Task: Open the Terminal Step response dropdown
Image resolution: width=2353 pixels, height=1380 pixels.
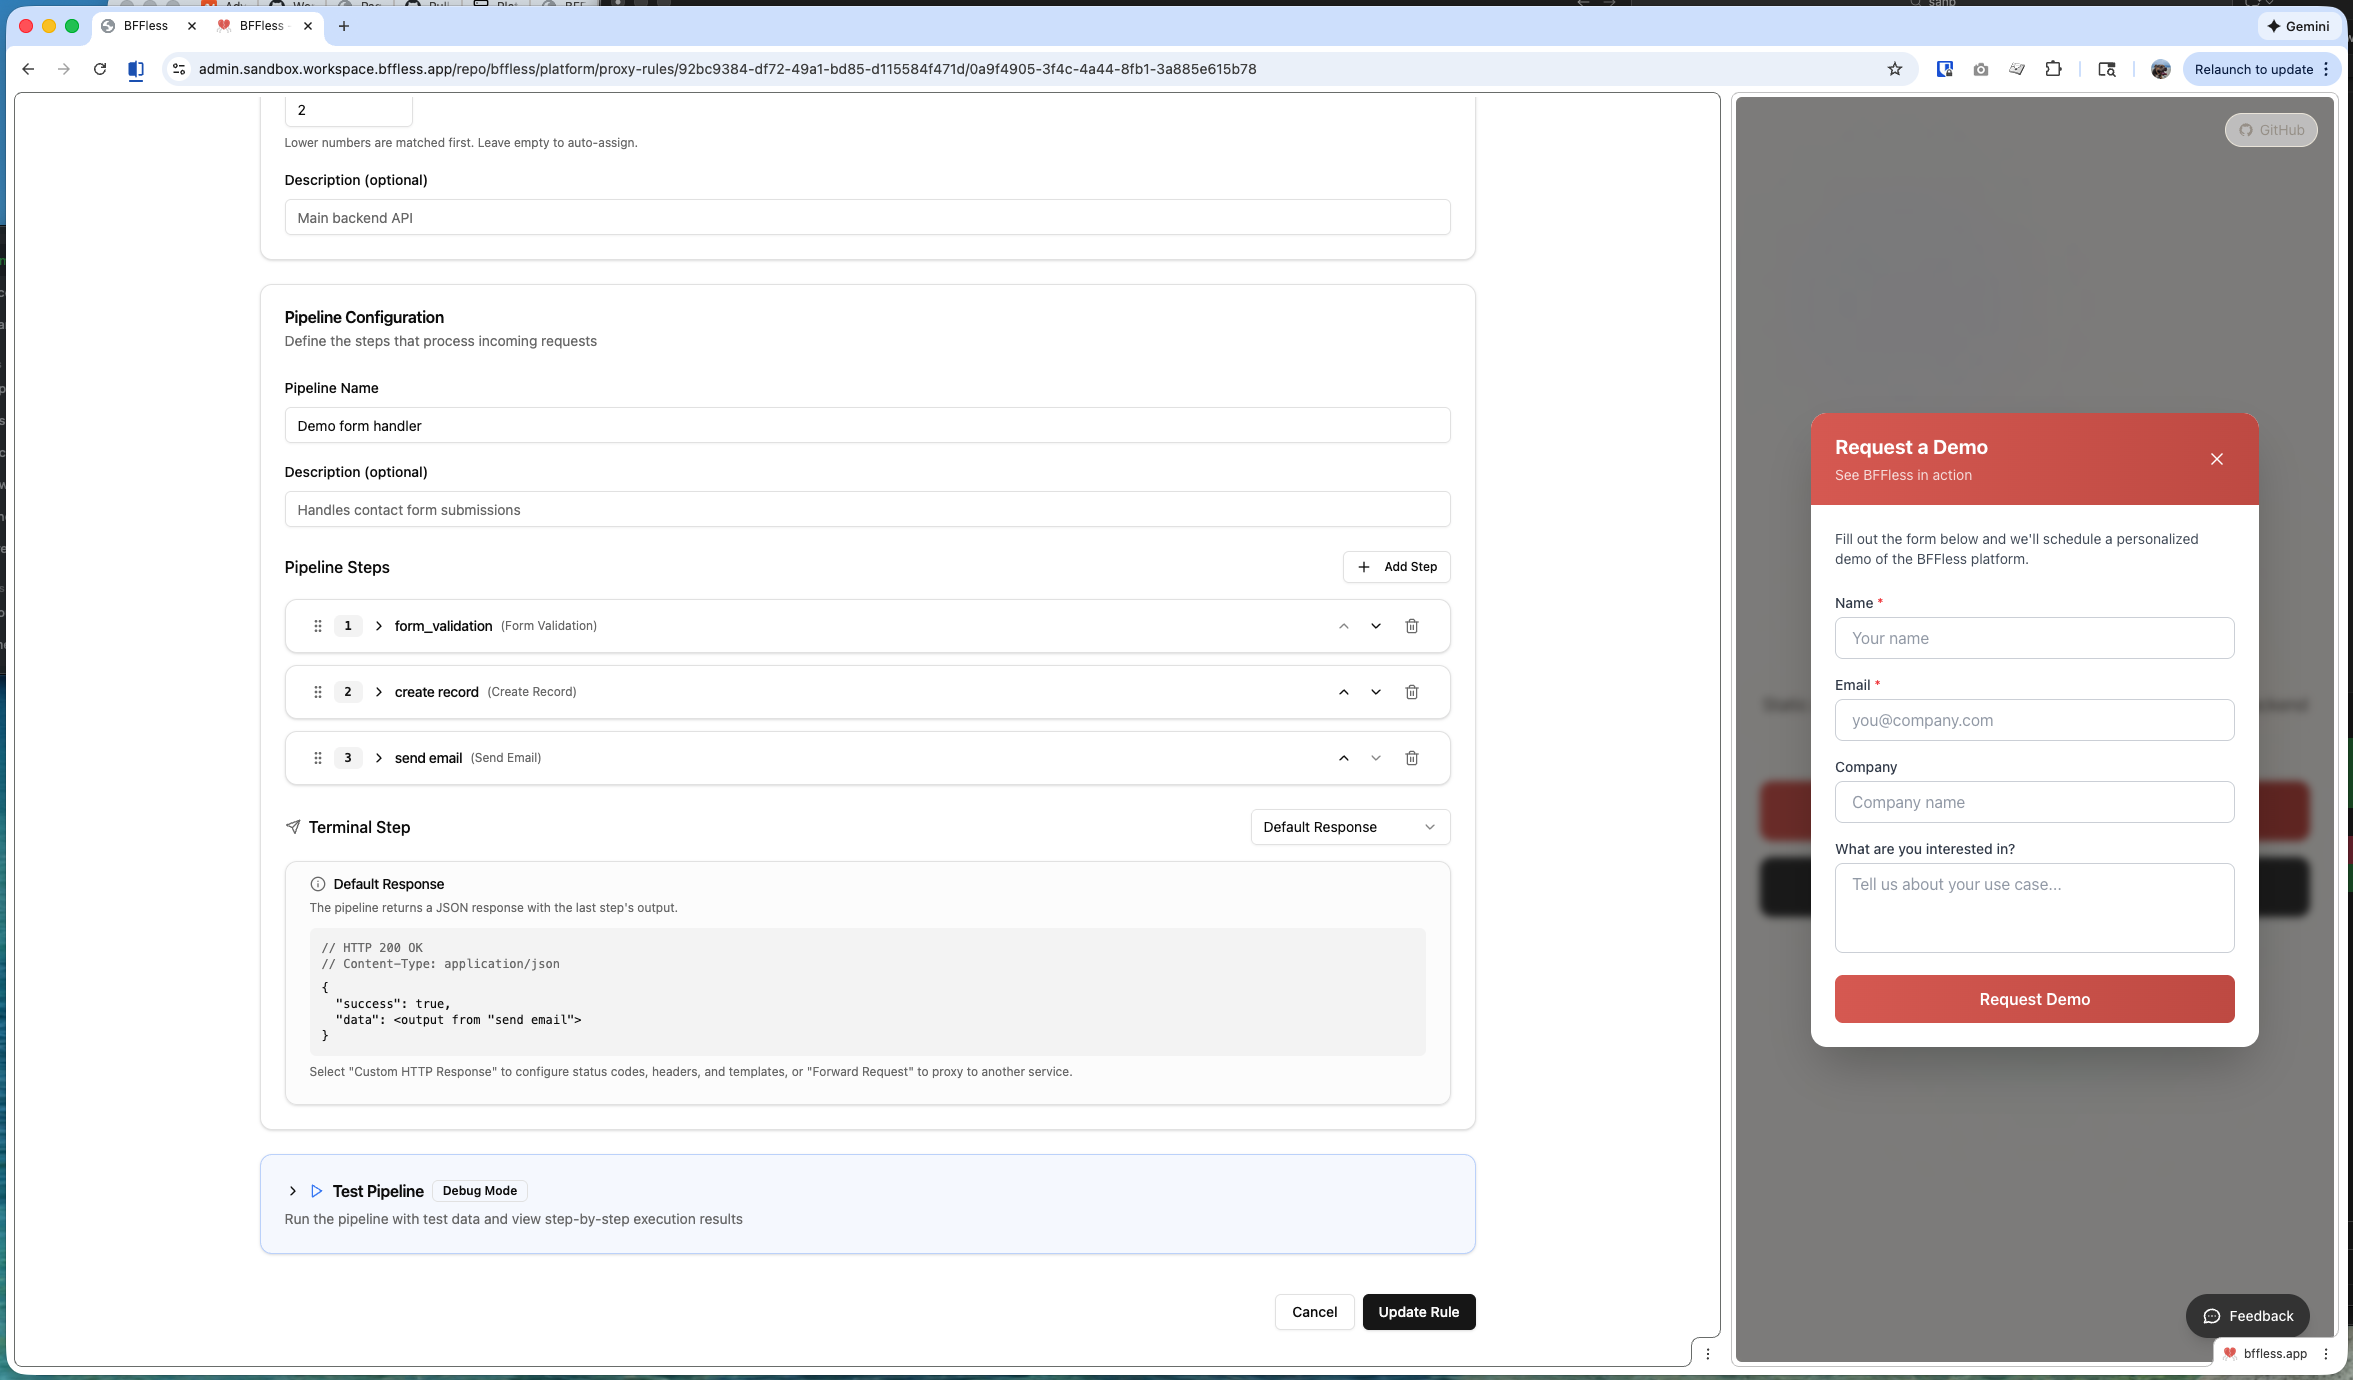Action: tap(1349, 827)
